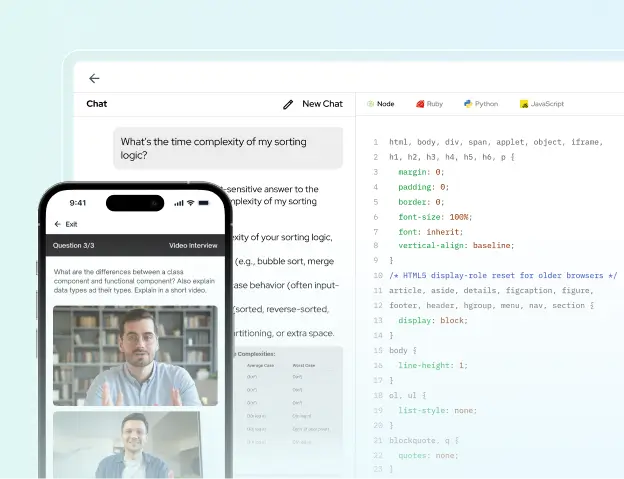Click code line 13 'display: block;'

click(x=433, y=321)
